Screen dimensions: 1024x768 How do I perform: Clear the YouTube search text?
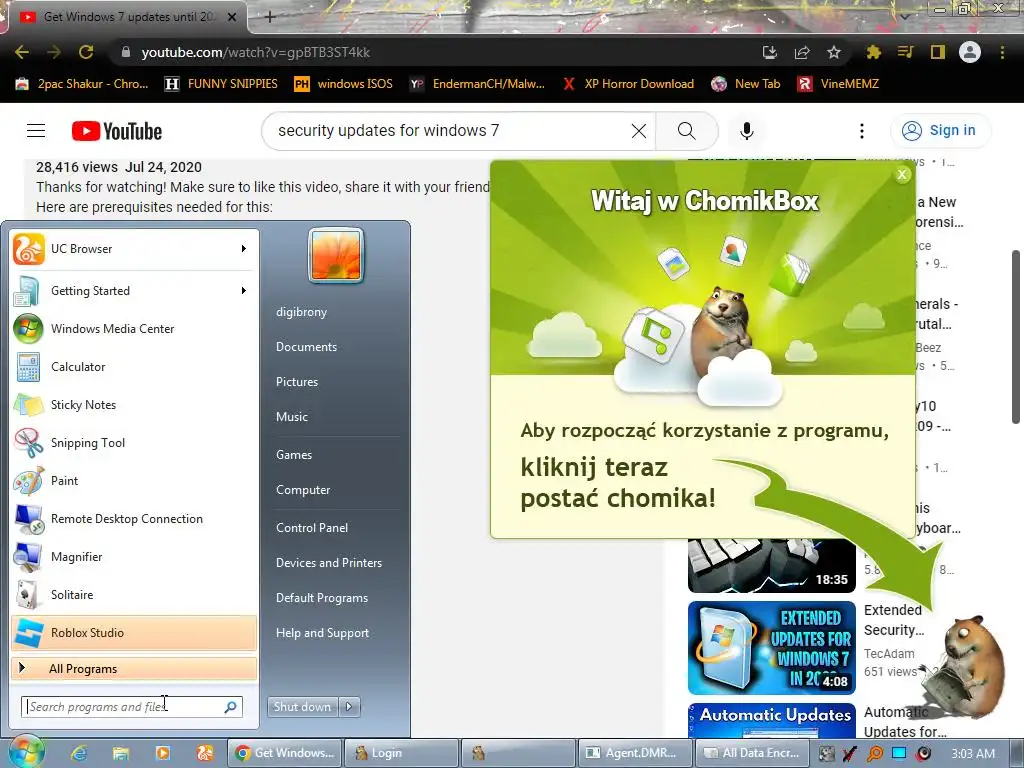point(639,131)
